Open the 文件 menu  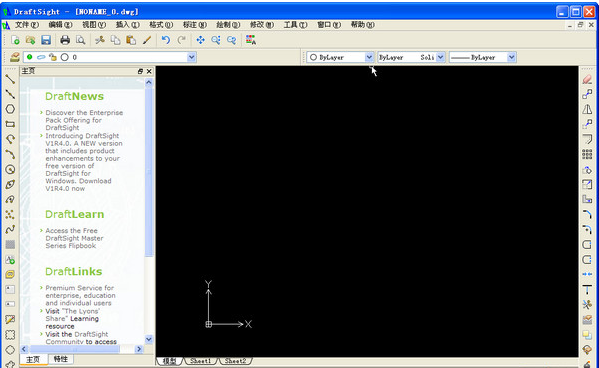click(x=27, y=25)
